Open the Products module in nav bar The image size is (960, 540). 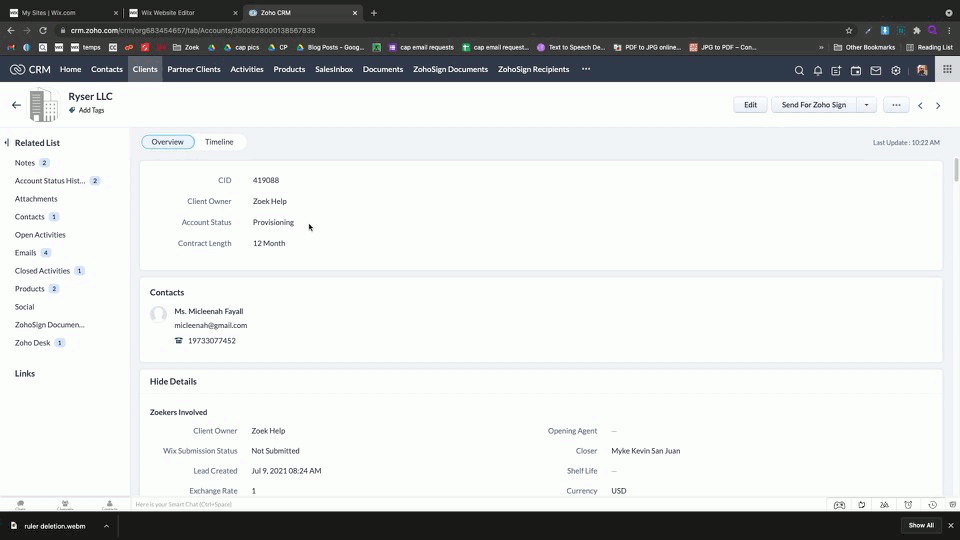(289, 69)
